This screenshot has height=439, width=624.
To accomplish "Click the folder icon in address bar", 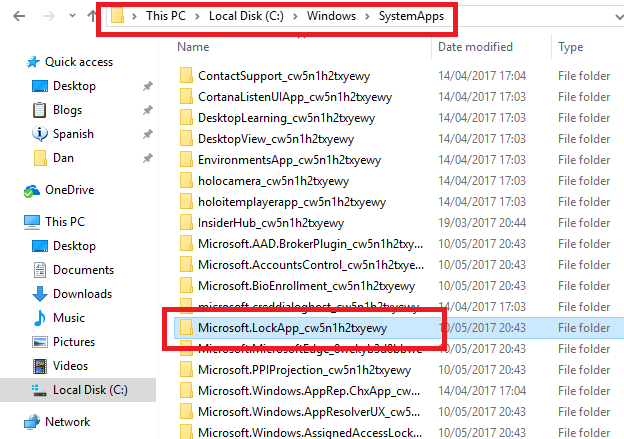I will coord(117,16).
